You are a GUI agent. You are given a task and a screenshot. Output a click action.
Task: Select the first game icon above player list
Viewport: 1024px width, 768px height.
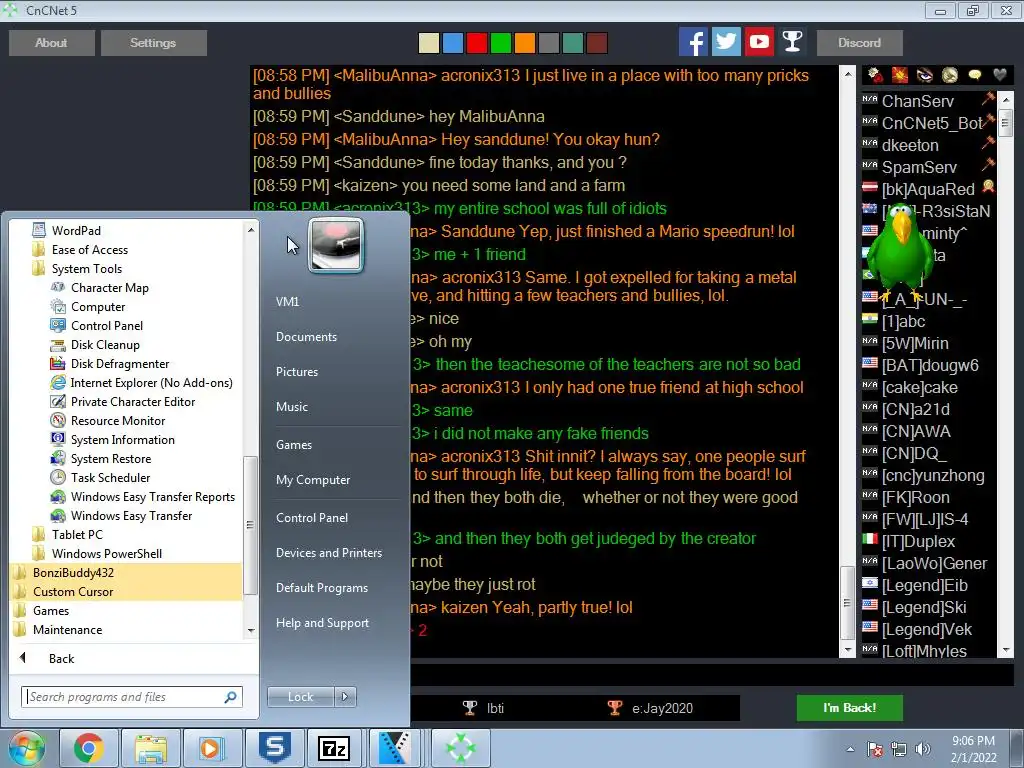(x=875, y=75)
